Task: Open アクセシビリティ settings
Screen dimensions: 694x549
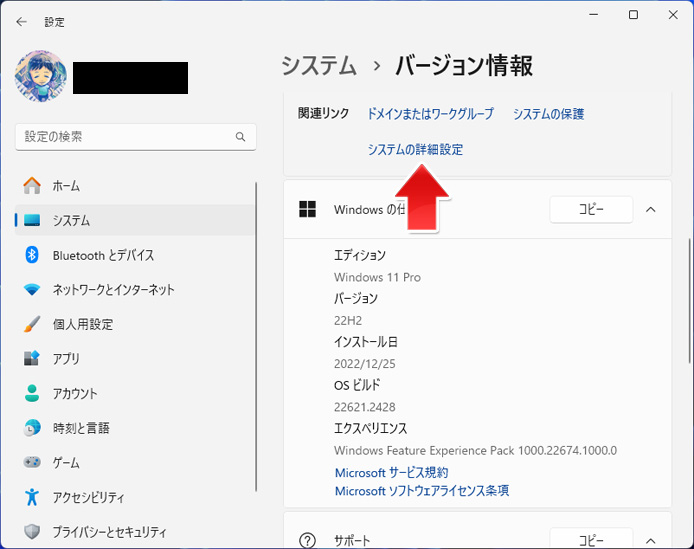Action: coord(135,497)
